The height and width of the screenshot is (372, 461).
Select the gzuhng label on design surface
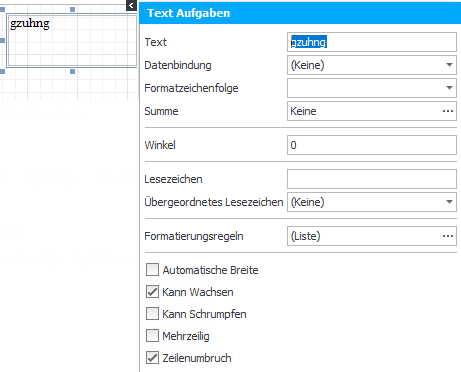click(72, 40)
